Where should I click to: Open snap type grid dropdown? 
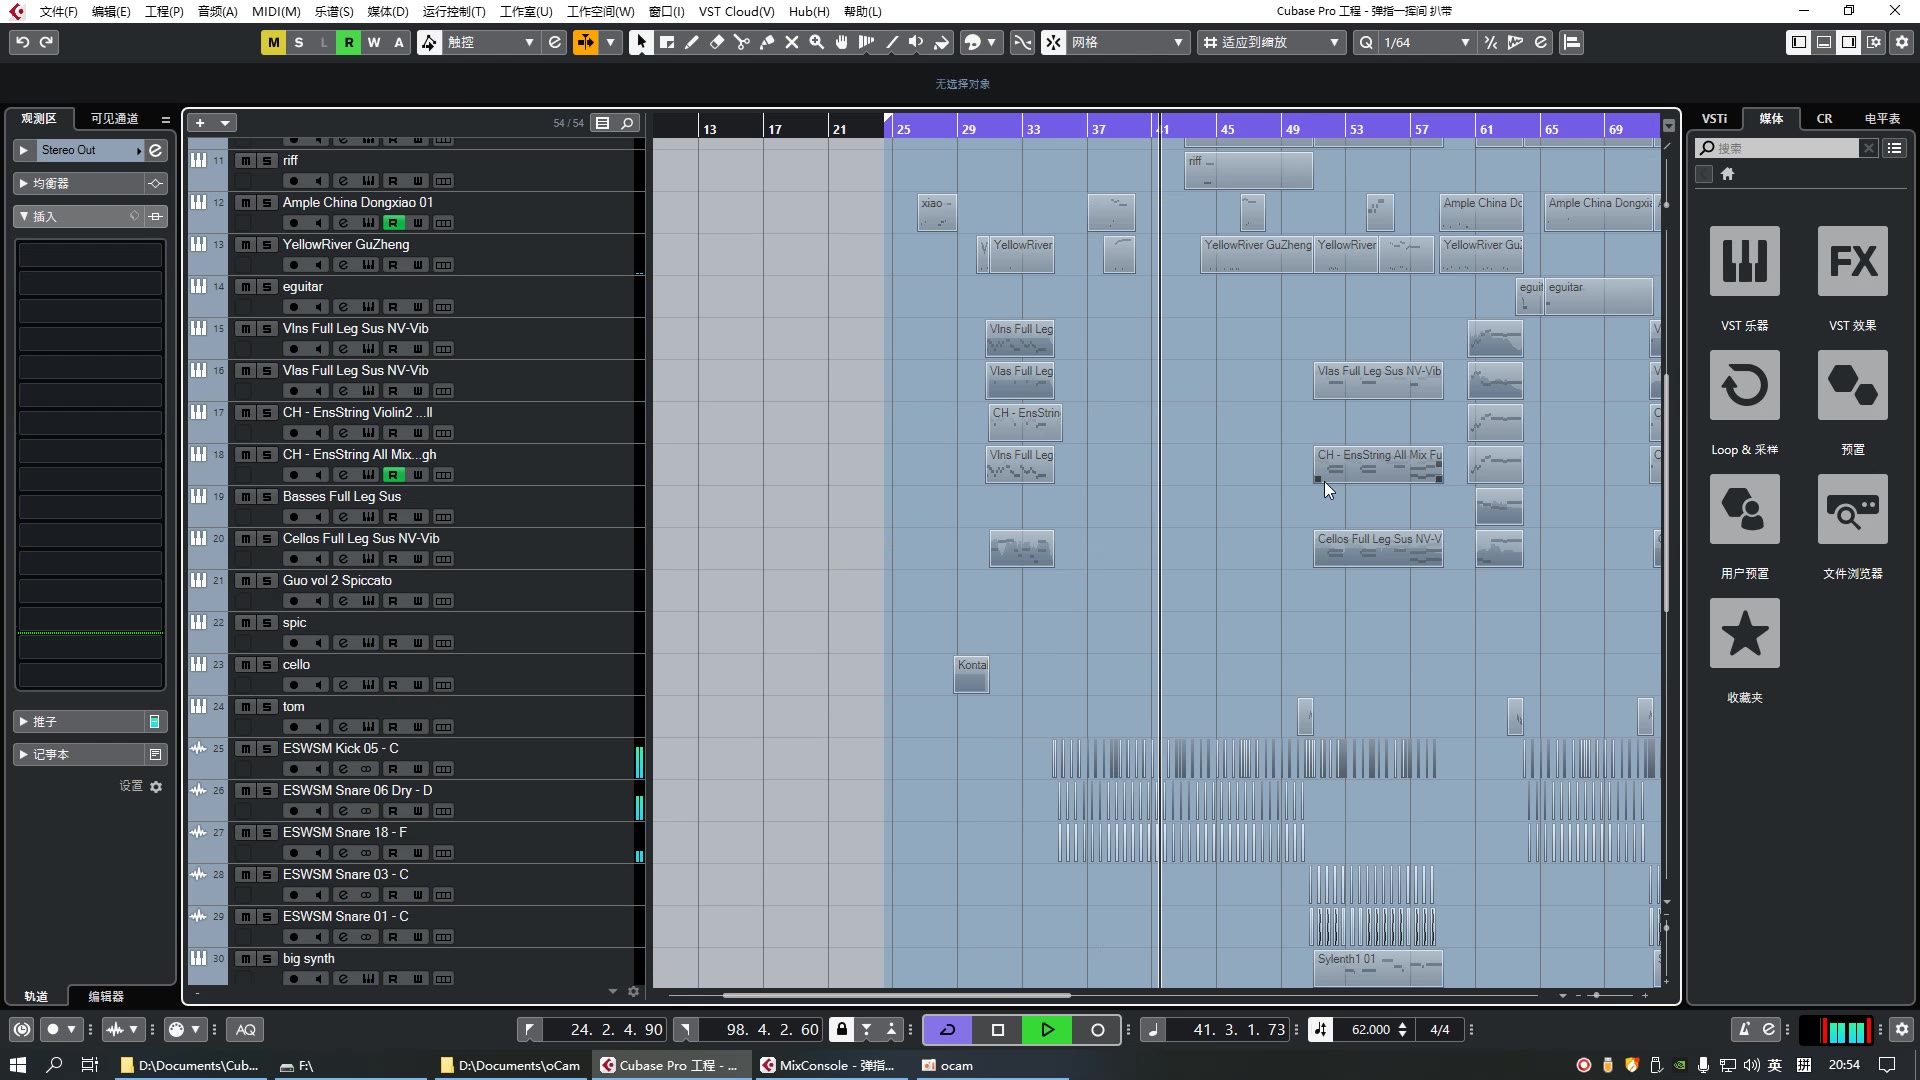(x=1127, y=42)
